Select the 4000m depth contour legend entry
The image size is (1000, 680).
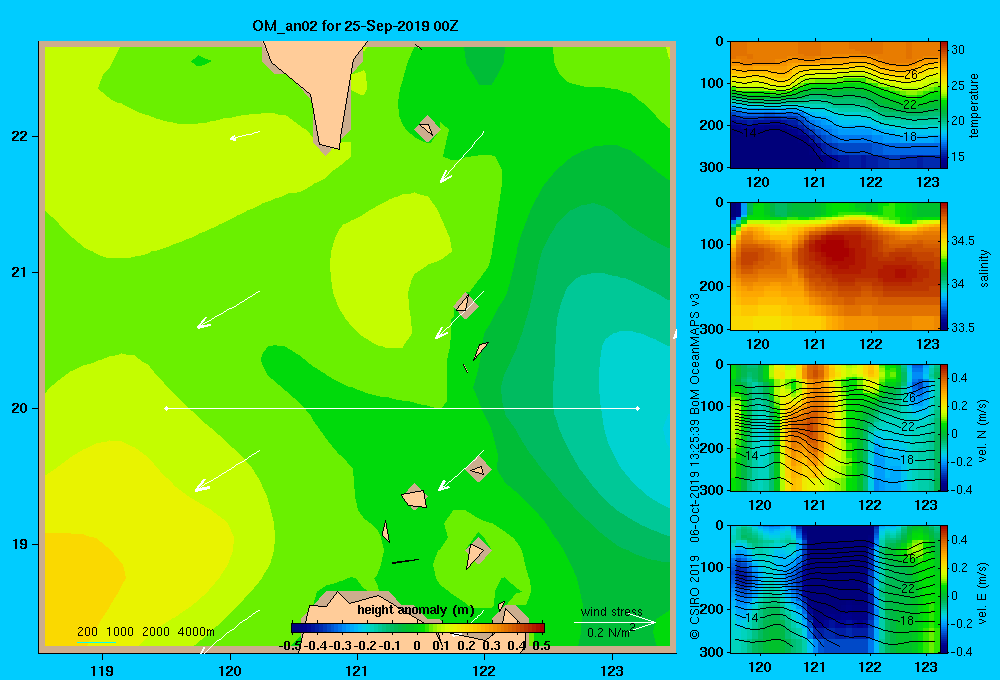(x=196, y=632)
